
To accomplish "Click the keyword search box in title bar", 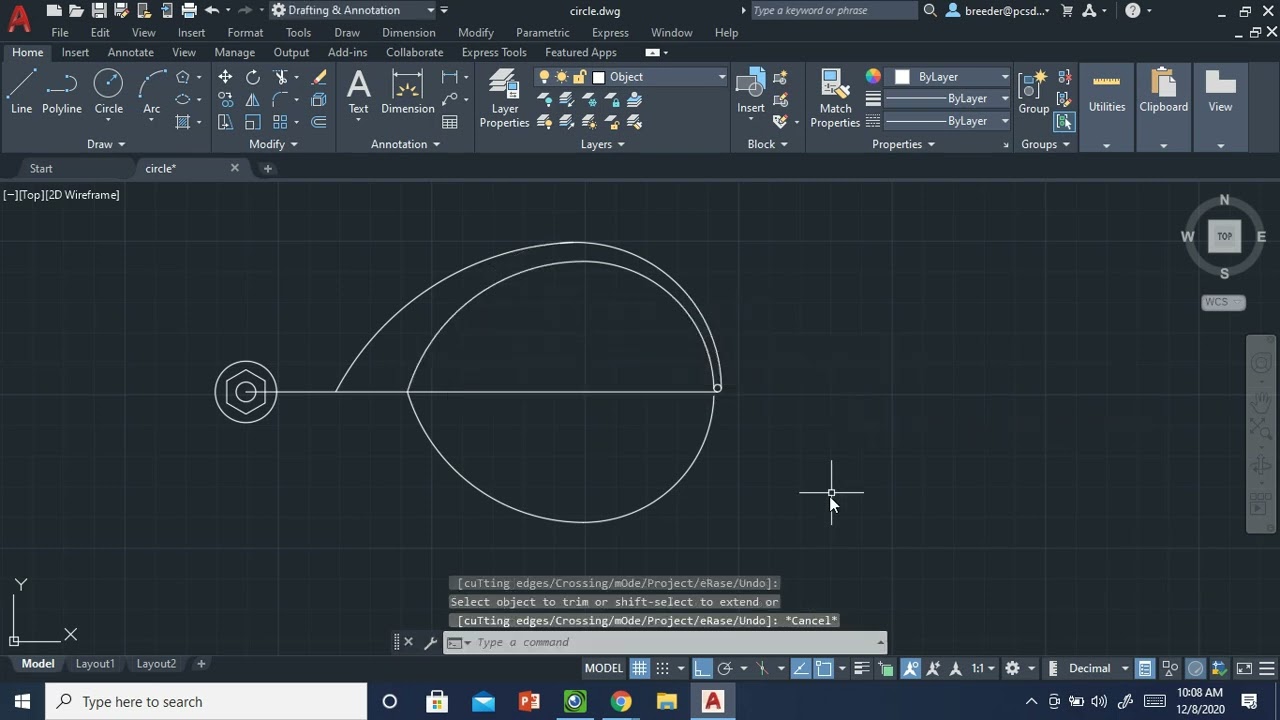I will (x=833, y=10).
